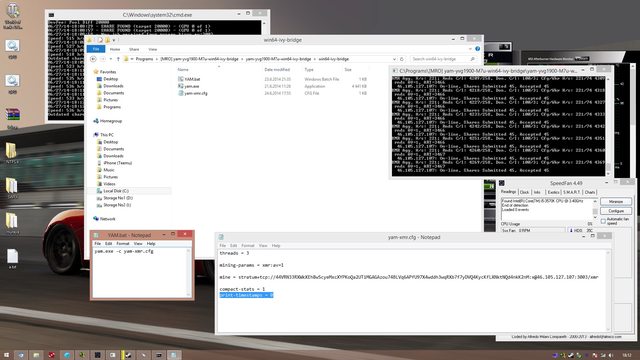Sort by the Date modified column header
640x360 pixels.
pyautogui.click(x=277, y=70)
